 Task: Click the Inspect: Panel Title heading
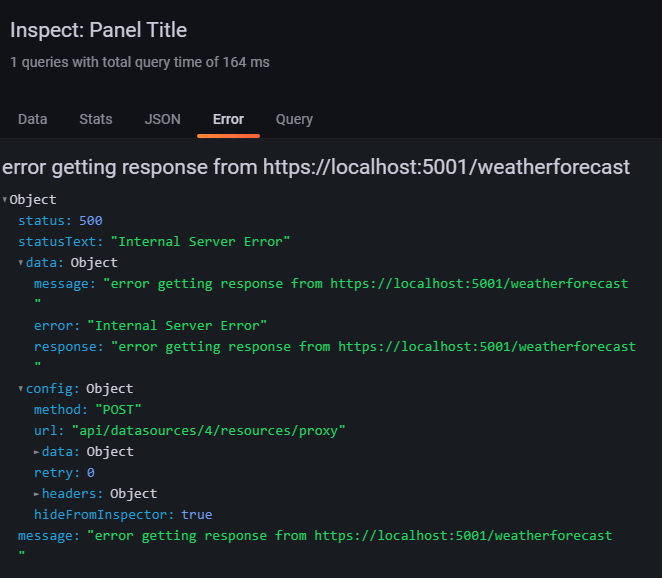(x=98, y=30)
